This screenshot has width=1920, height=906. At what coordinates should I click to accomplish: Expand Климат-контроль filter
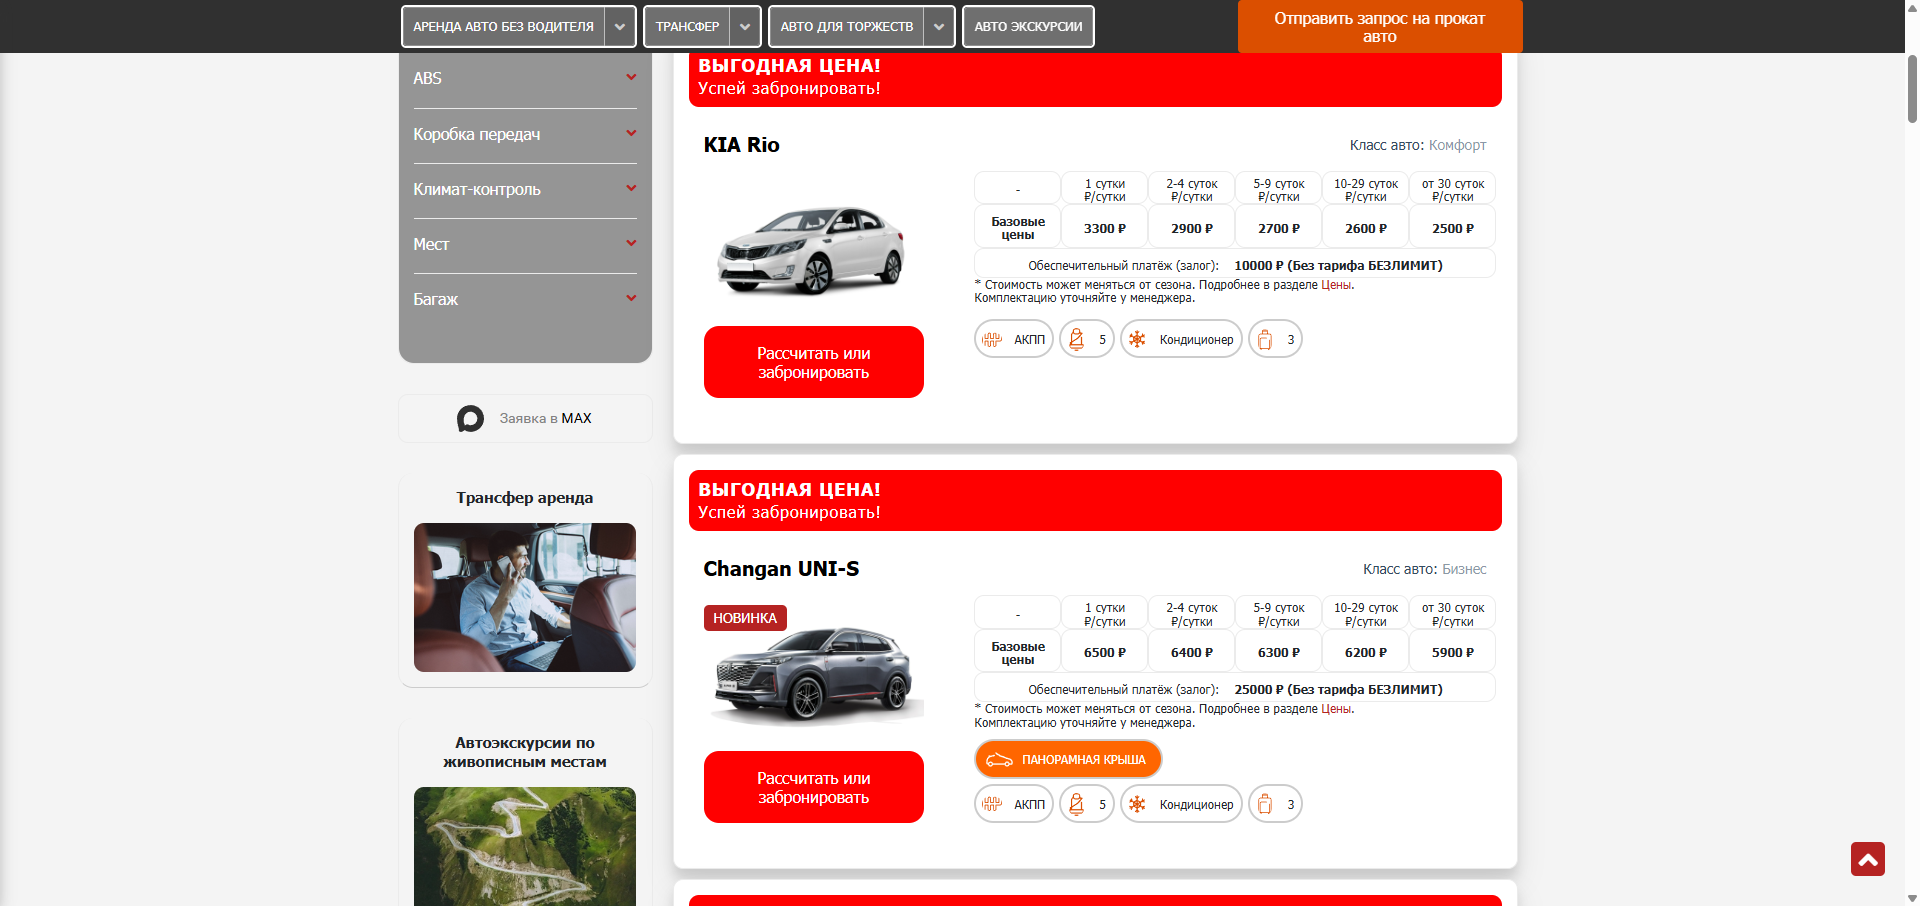click(525, 189)
